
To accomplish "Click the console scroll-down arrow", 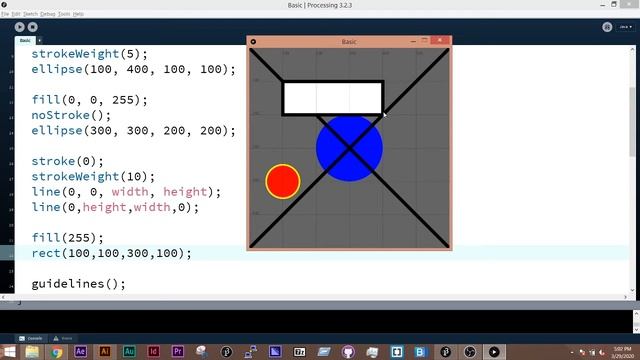I will pyautogui.click(x=636, y=329).
